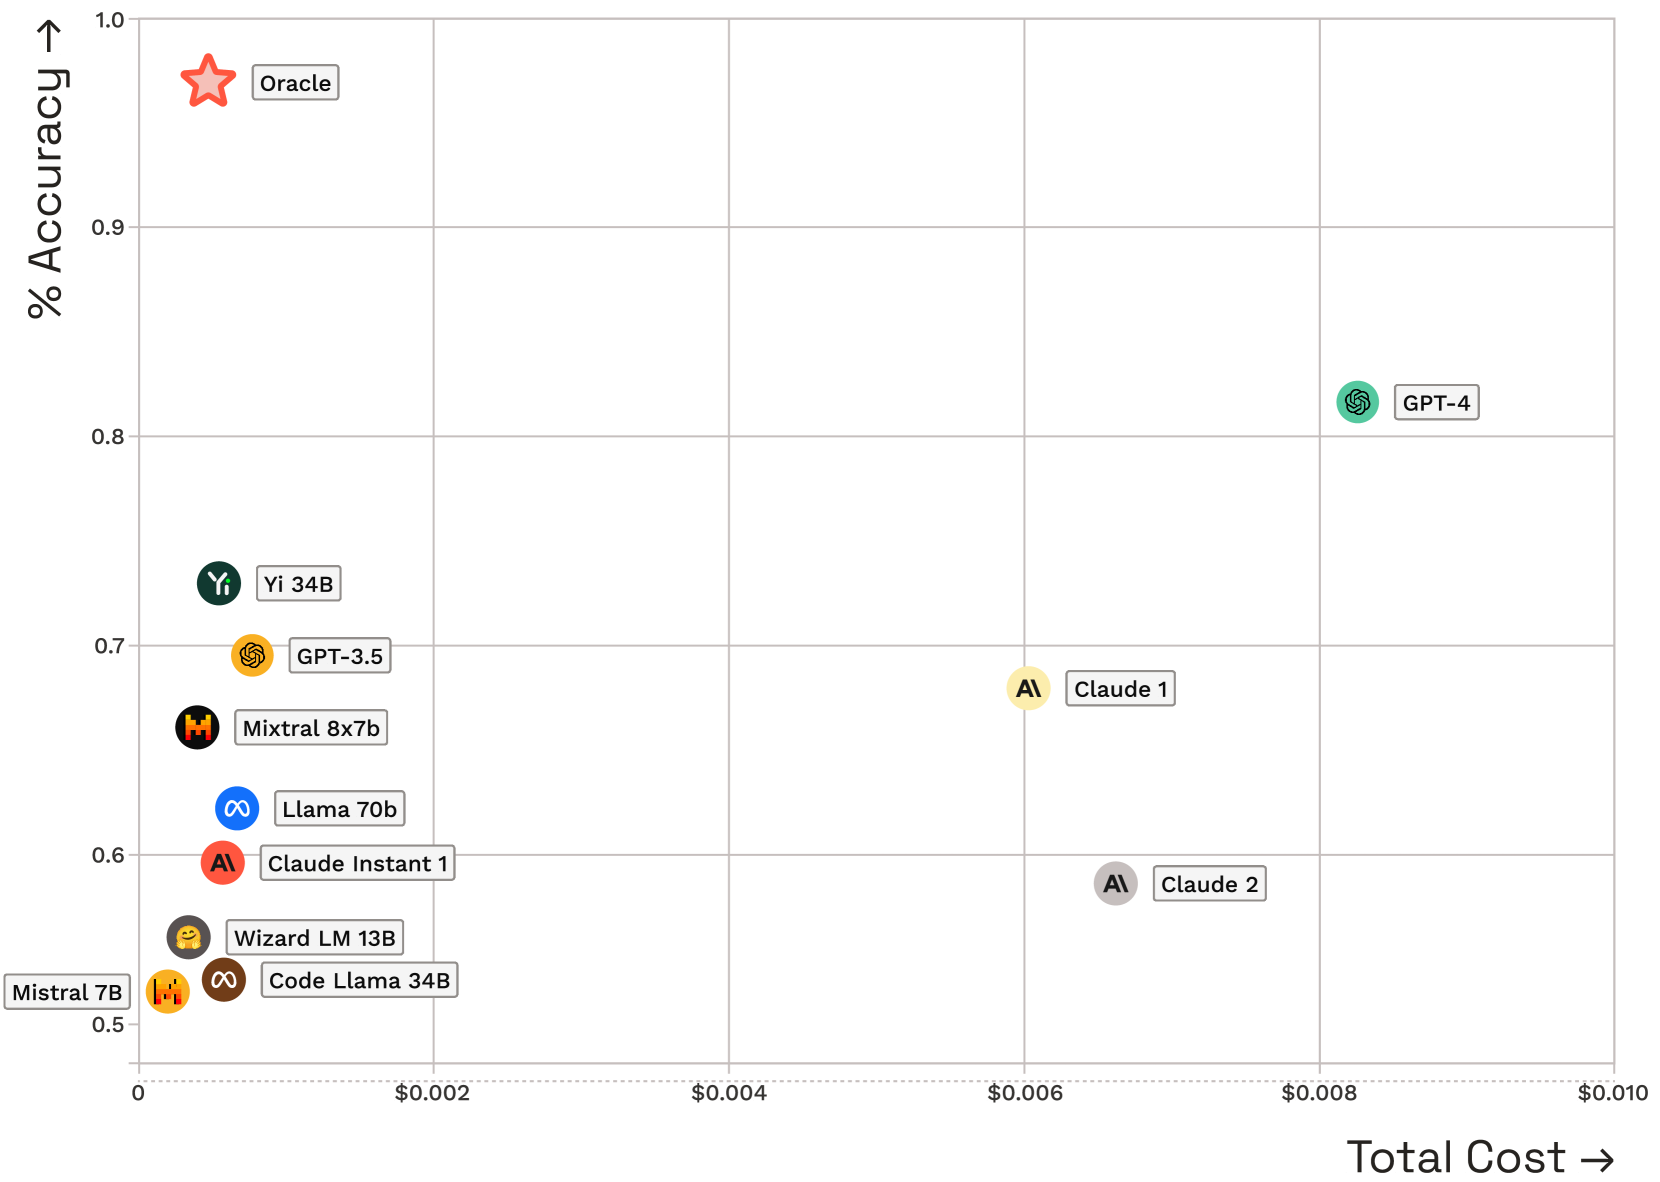Click the orange GPT-3.5 logo marker

click(252, 655)
